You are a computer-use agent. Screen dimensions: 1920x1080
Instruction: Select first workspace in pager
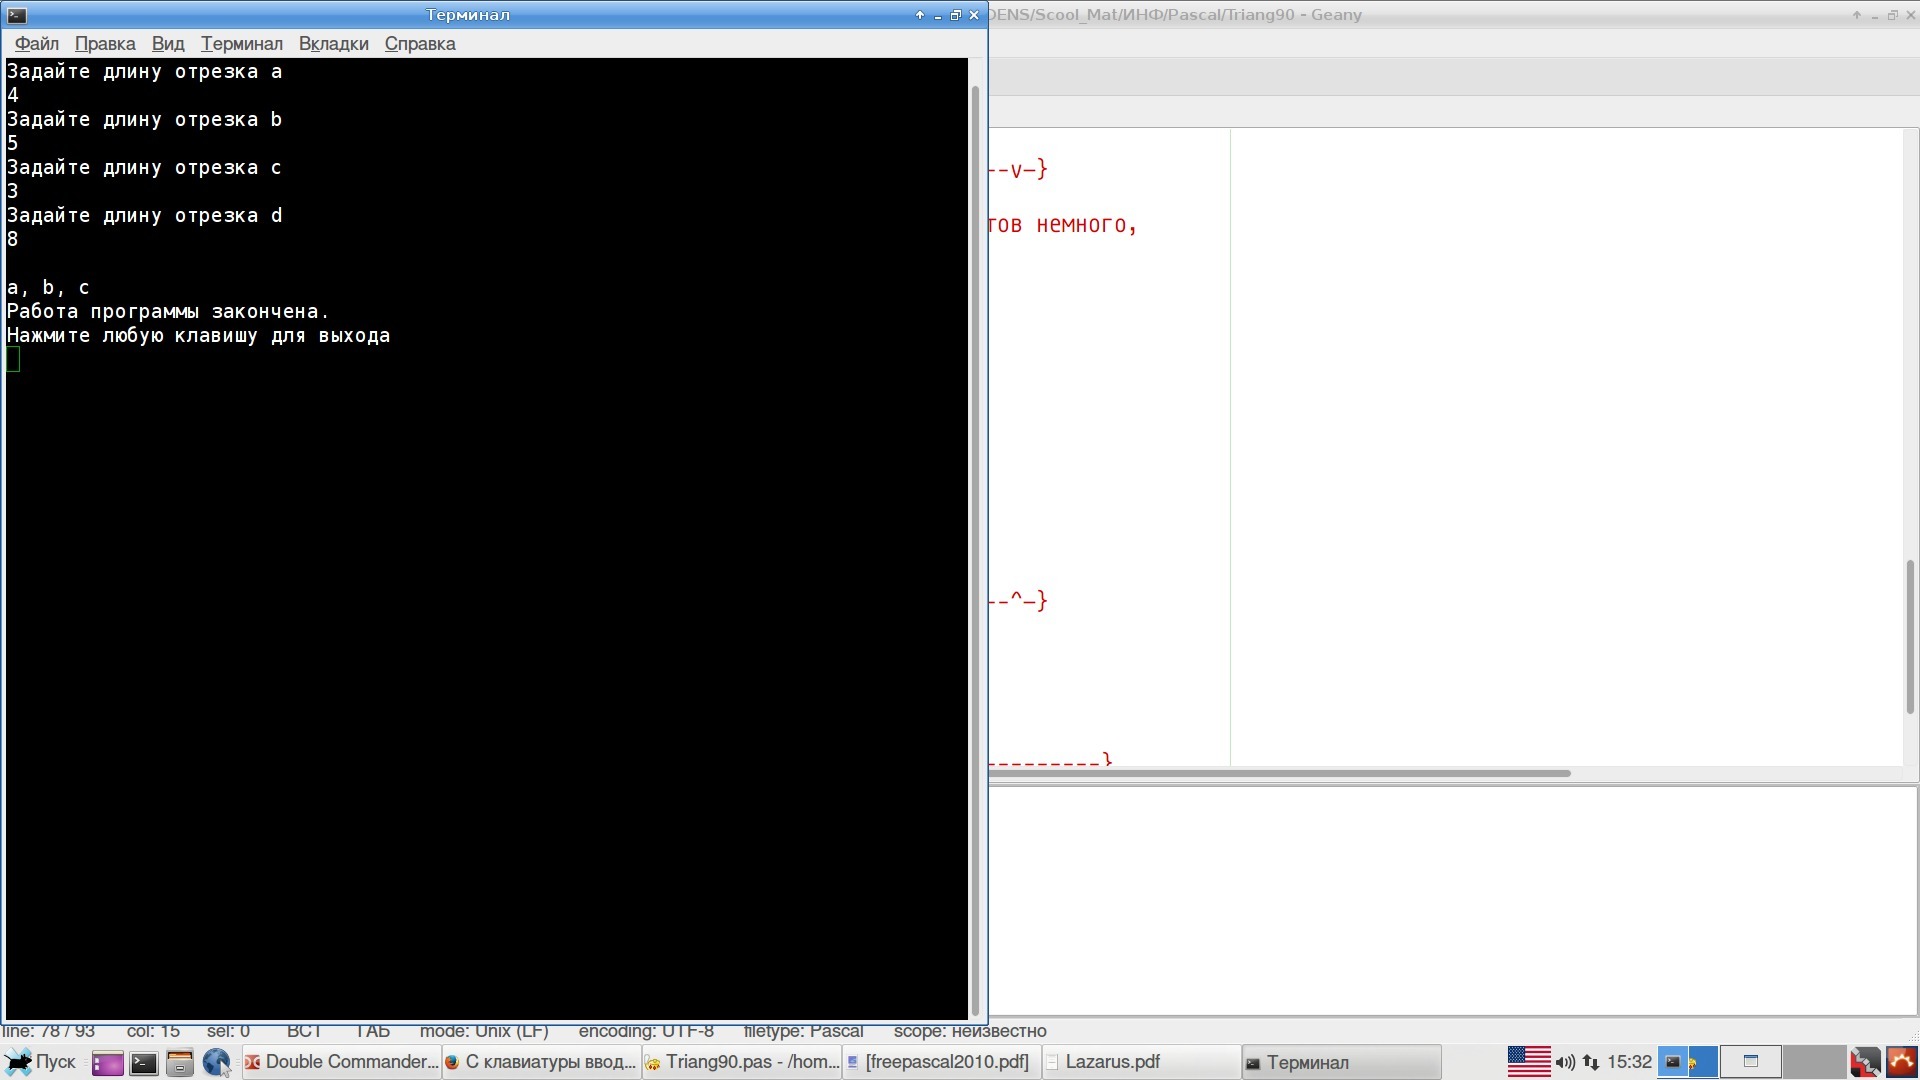coord(1688,1062)
